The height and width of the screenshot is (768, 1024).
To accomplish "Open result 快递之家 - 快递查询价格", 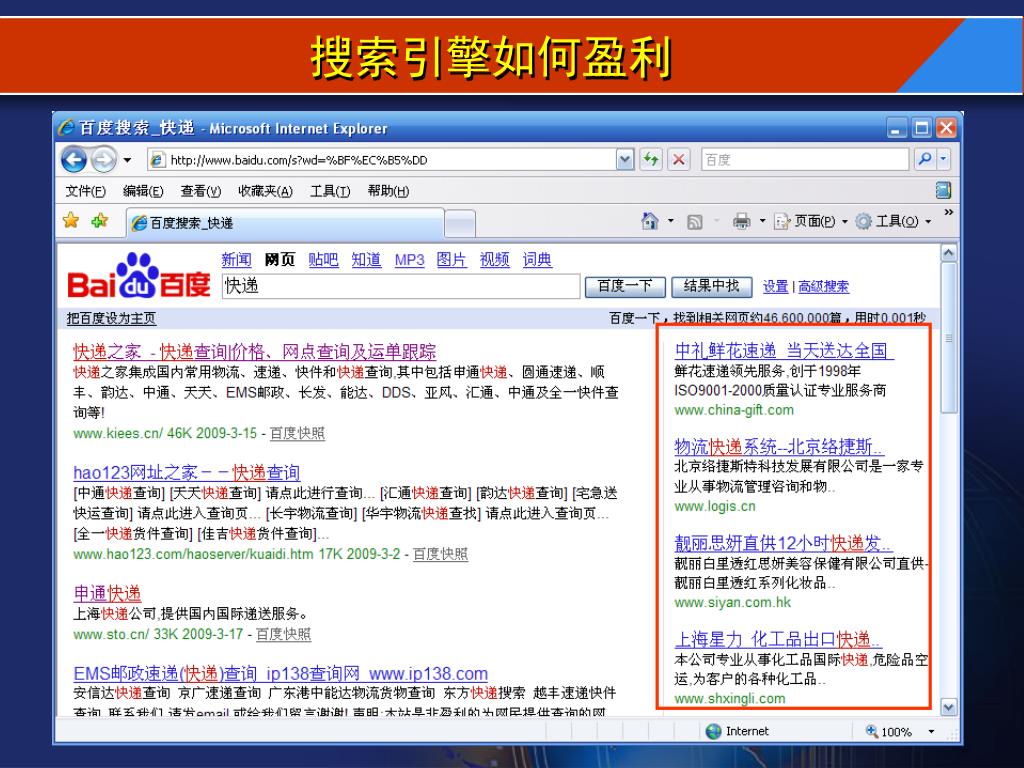I will coord(255,352).
